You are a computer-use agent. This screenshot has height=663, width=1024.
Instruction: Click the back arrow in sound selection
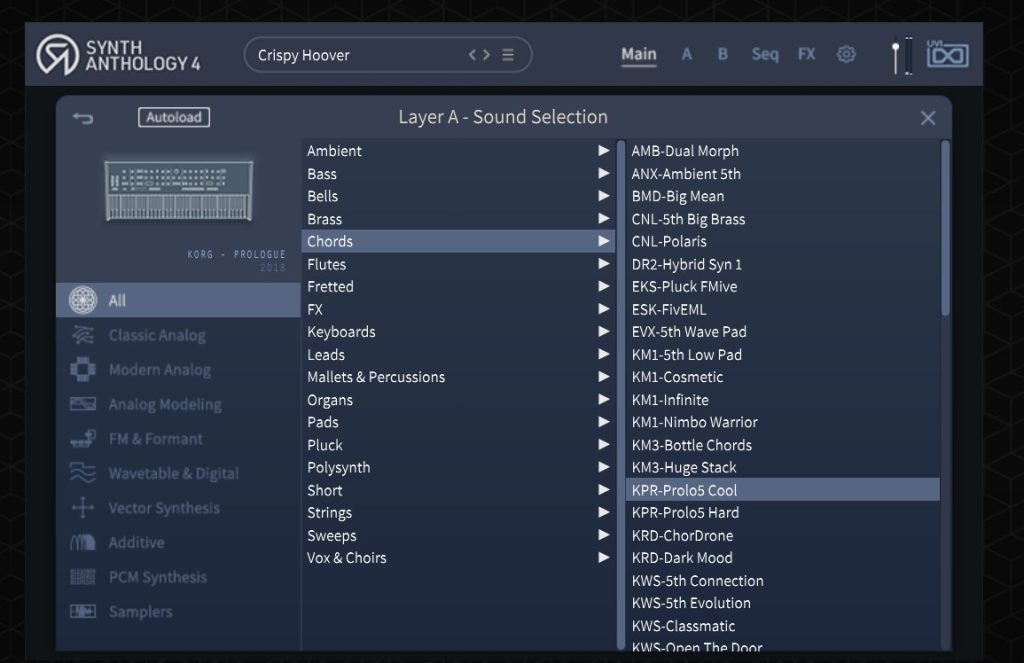83,118
